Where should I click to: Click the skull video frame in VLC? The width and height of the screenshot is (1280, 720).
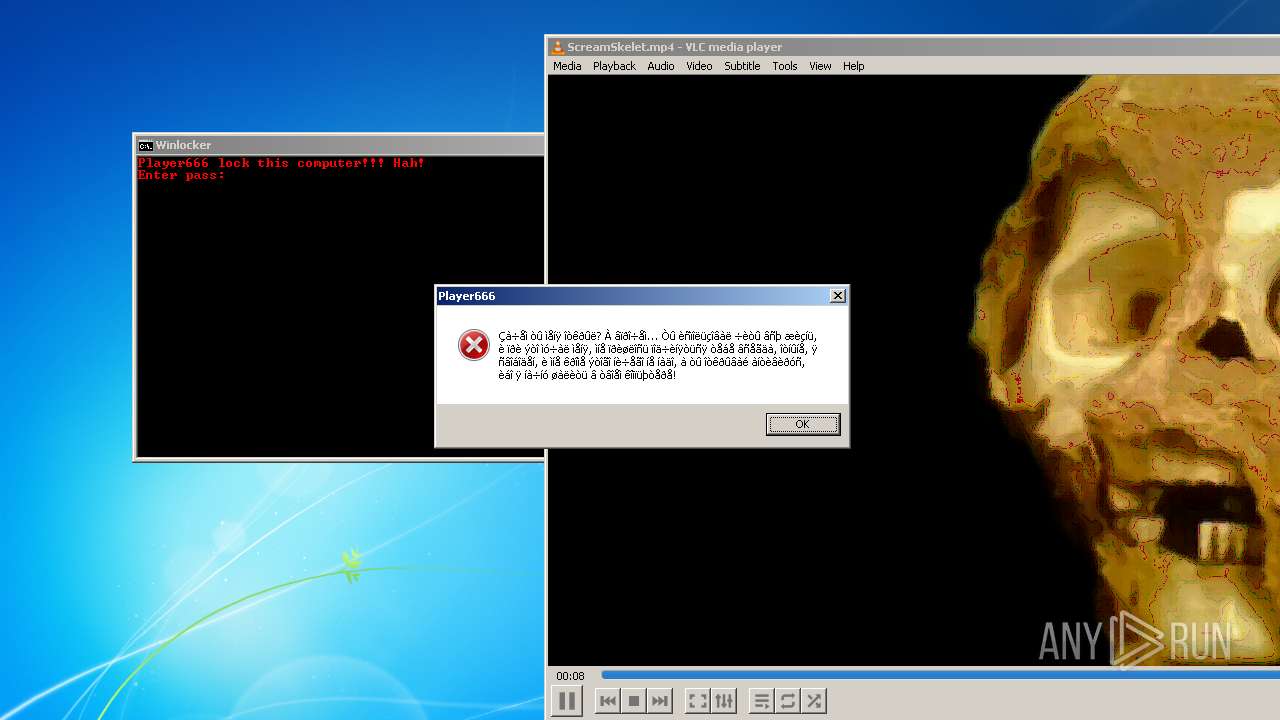(914, 370)
